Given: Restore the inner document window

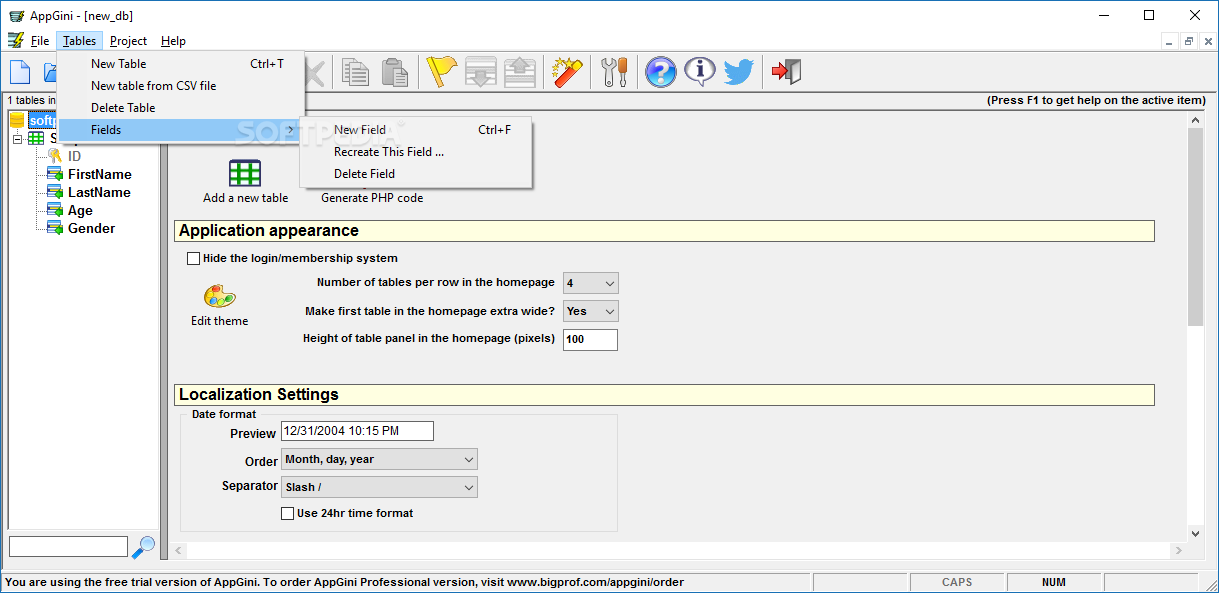Looking at the screenshot, I should point(1189,41).
